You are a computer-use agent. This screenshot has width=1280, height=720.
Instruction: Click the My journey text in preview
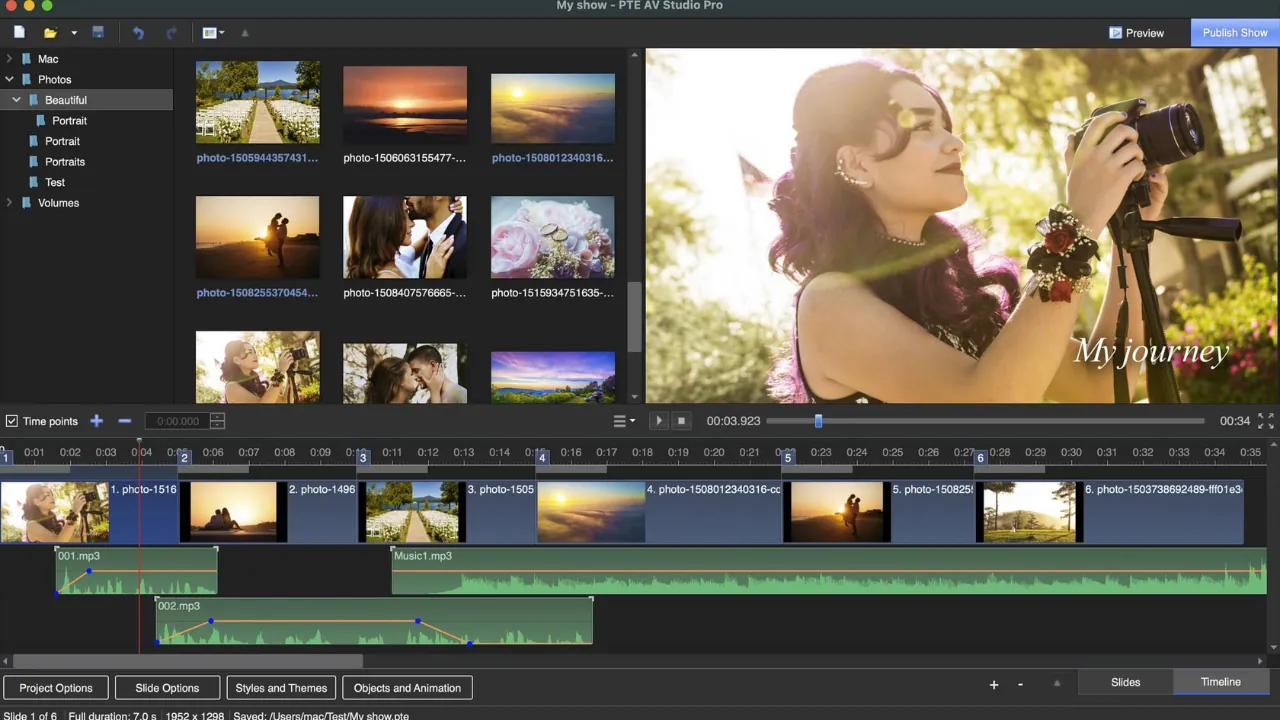coord(1151,352)
